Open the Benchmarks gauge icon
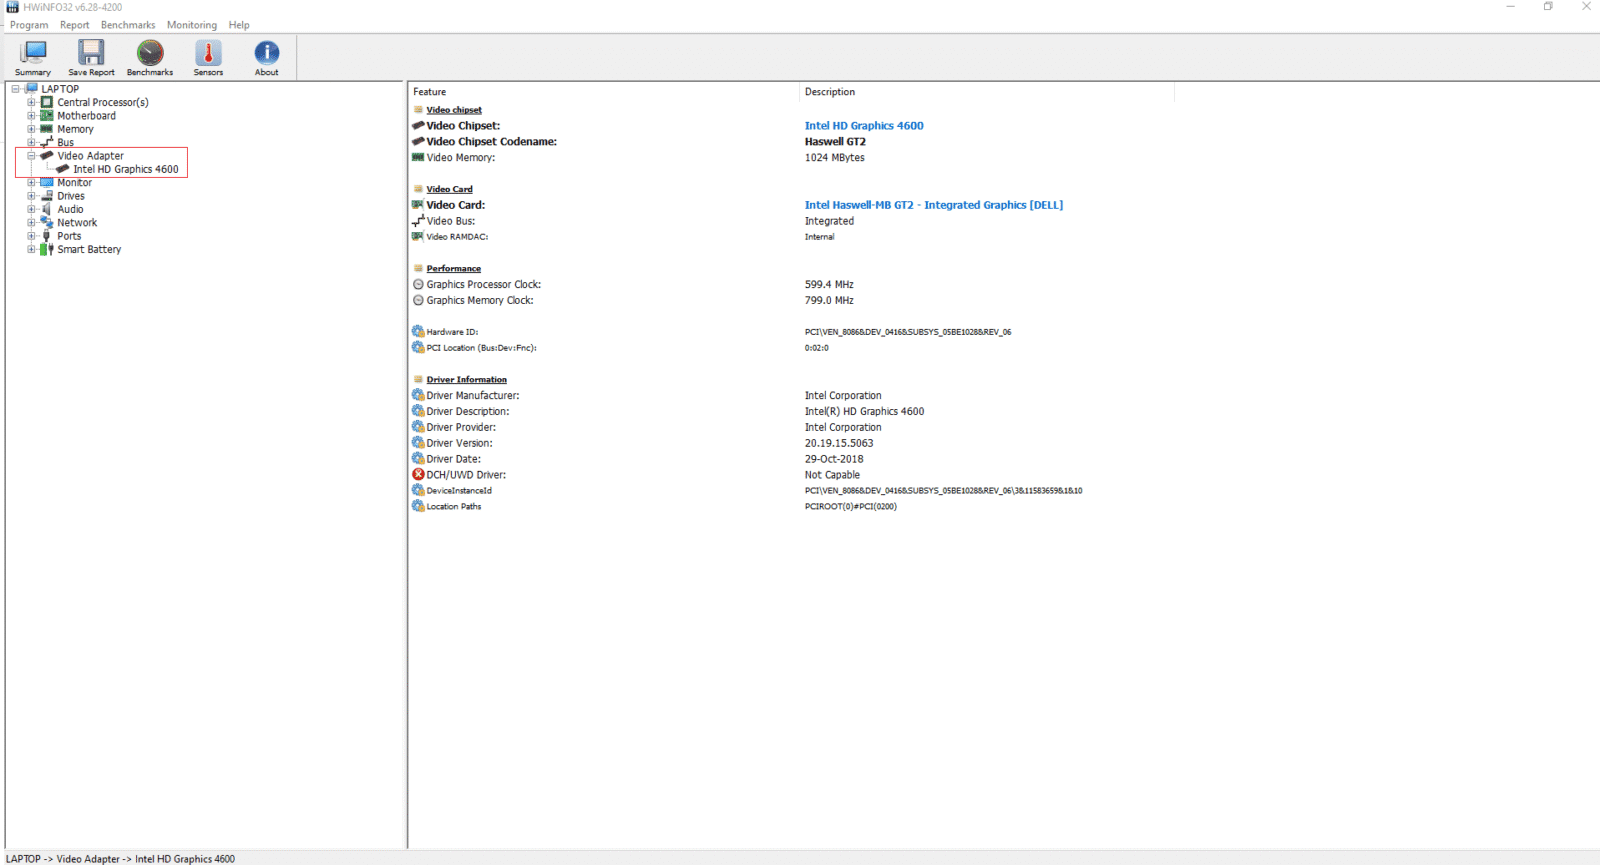Image resolution: width=1600 pixels, height=865 pixels. point(150,55)
